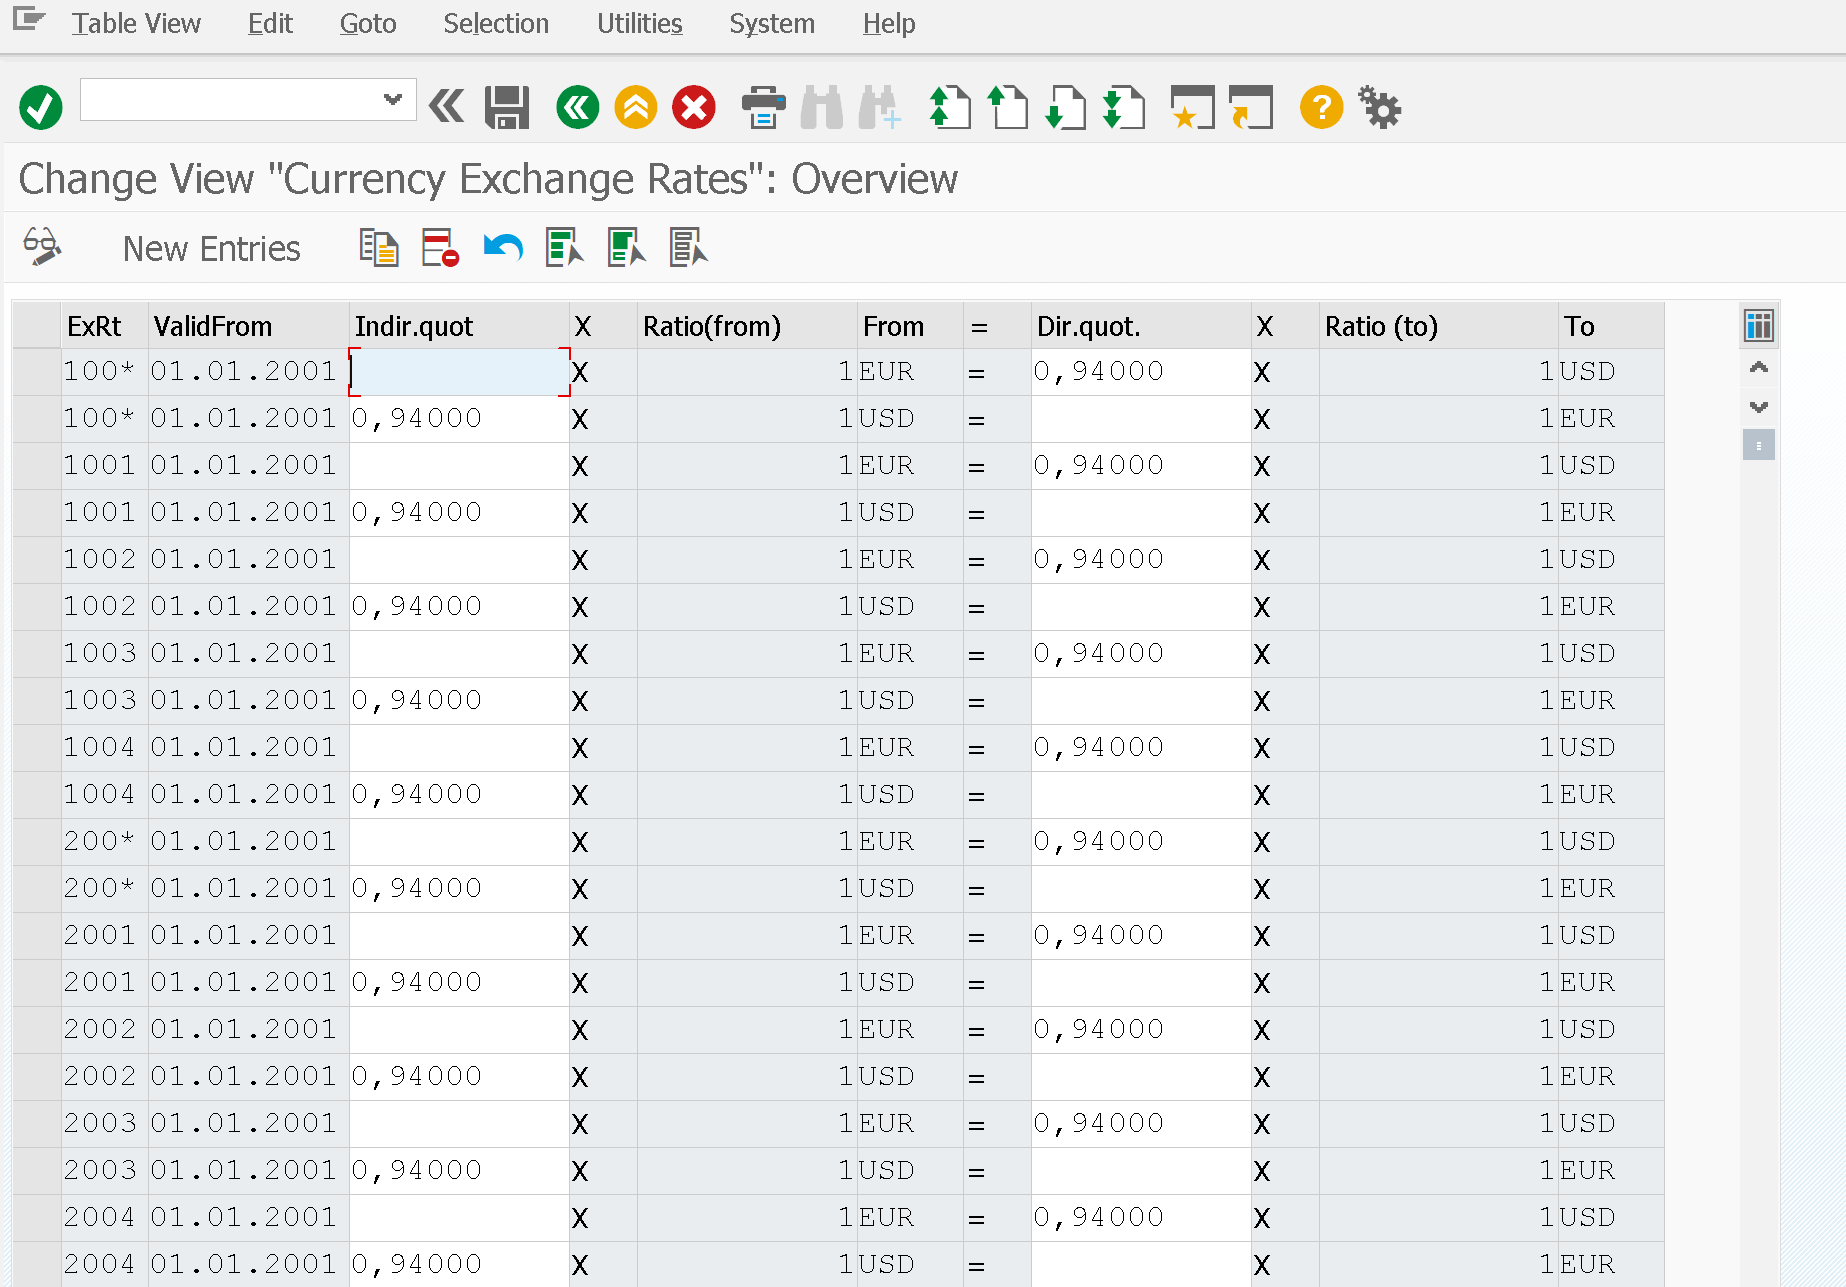Click the Select All icon

[565, 248]
